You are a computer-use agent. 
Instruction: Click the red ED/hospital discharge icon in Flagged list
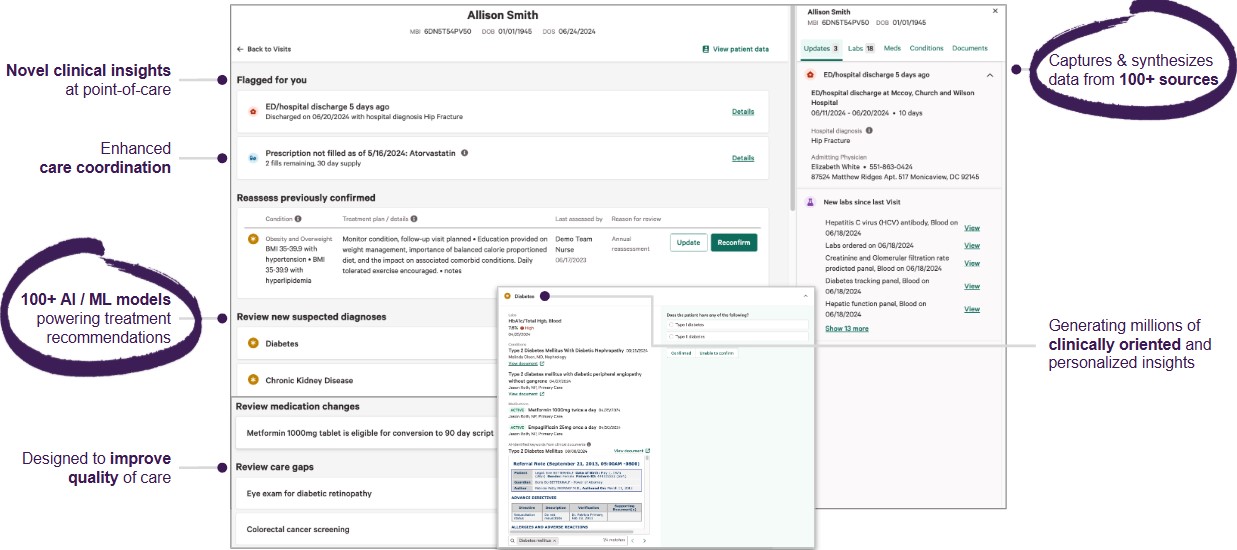click(252, 111)
